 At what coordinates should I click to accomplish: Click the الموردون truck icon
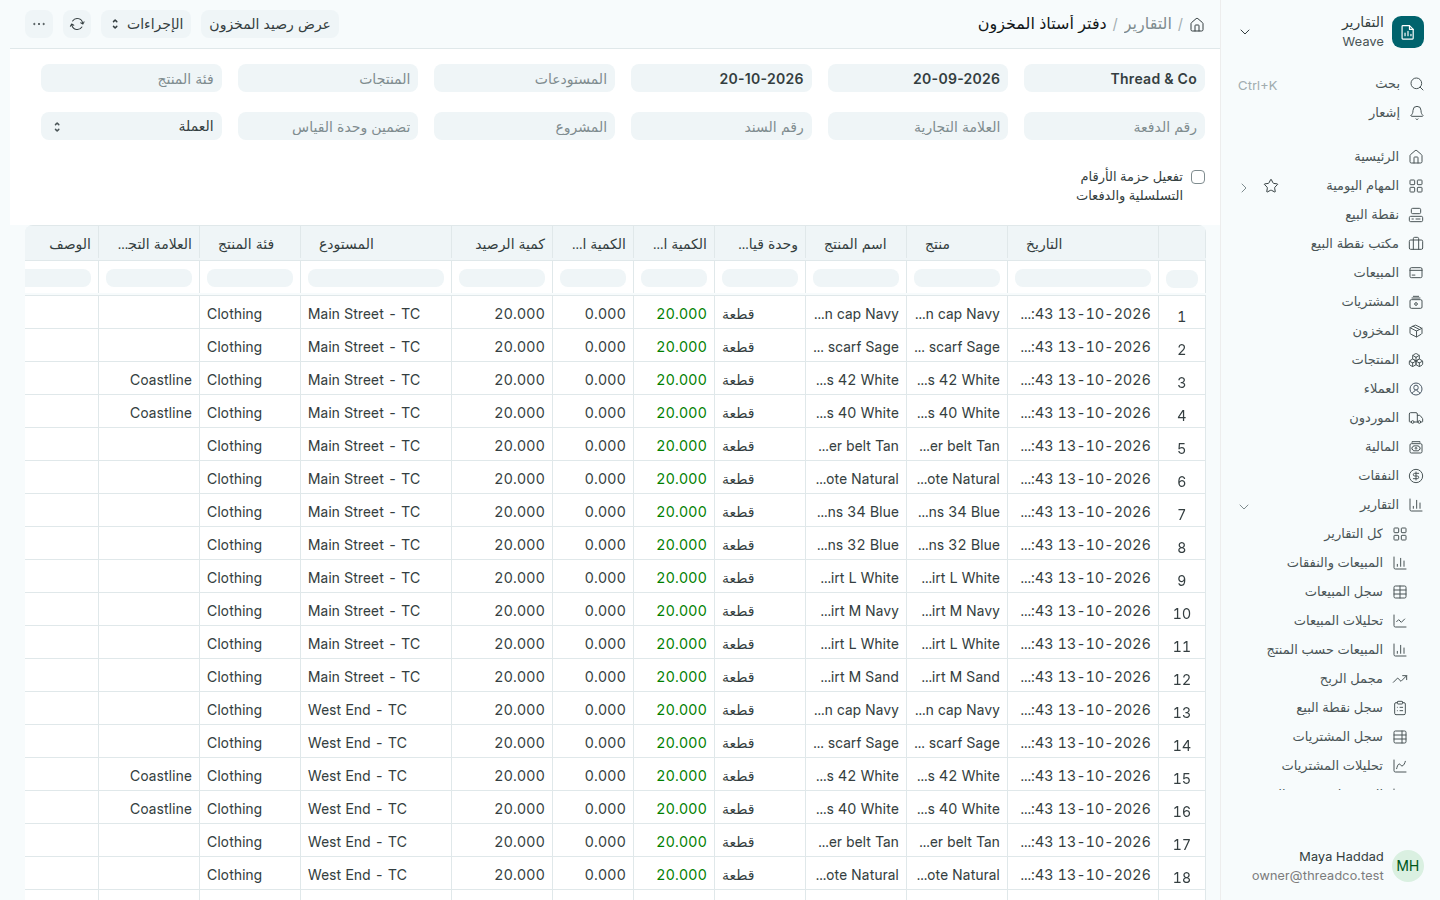coord(1416,418)
